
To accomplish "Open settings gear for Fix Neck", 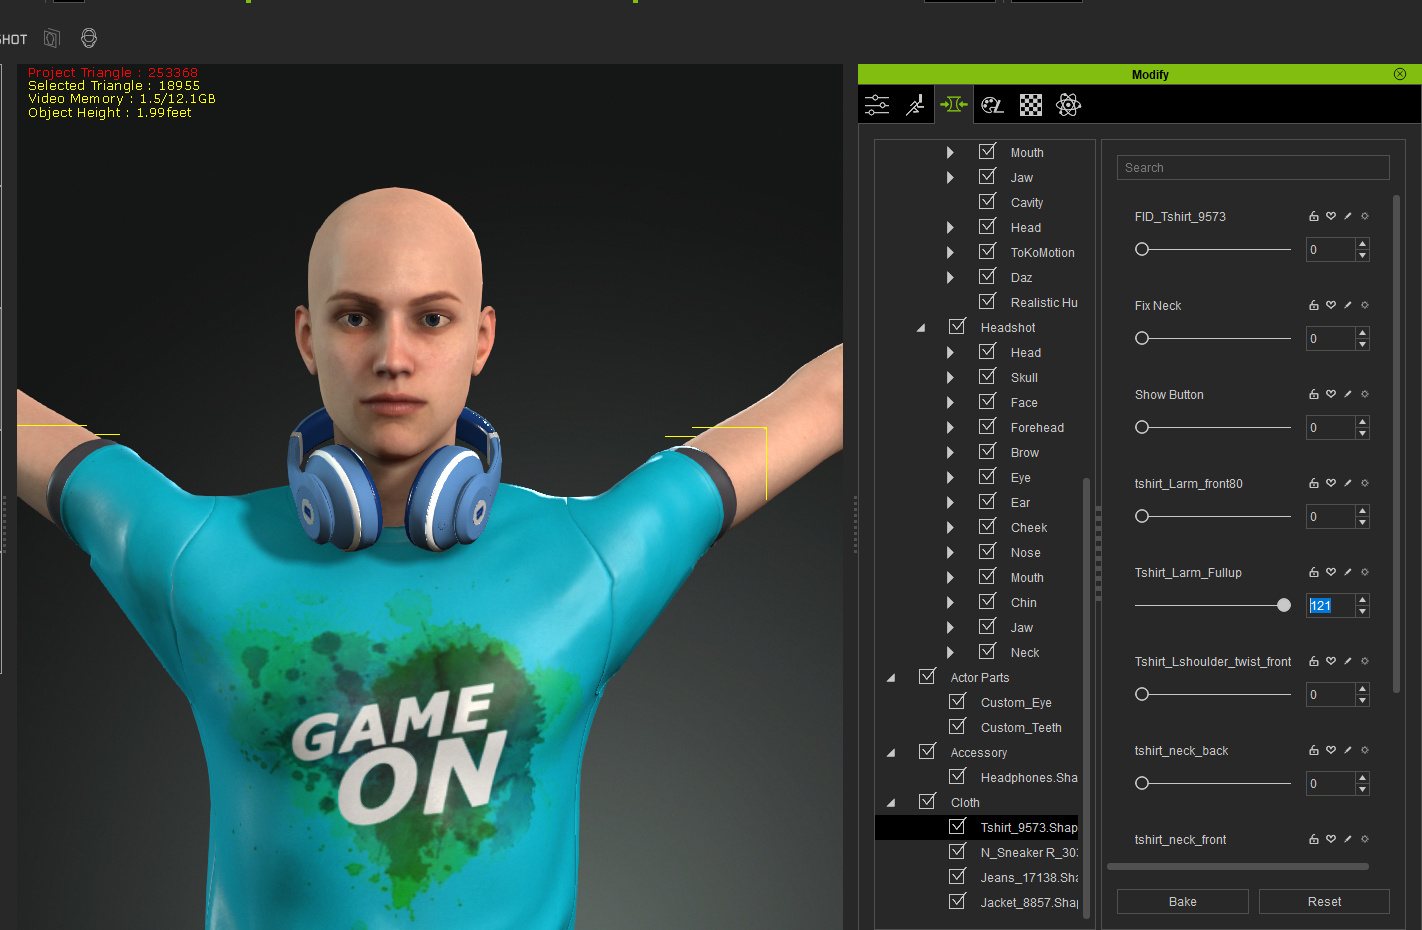I will click(x=1365, y=305).
